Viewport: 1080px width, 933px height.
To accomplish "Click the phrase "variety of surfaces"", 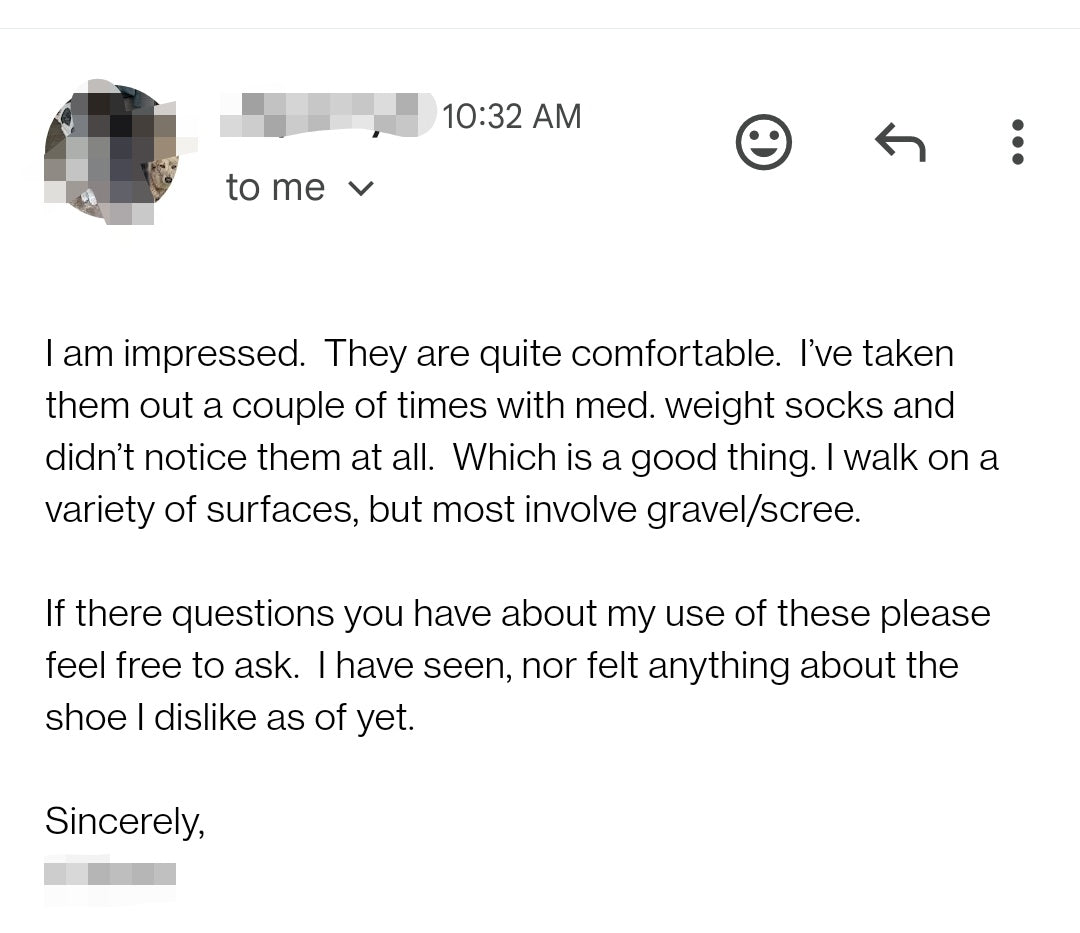I will 201,509.
